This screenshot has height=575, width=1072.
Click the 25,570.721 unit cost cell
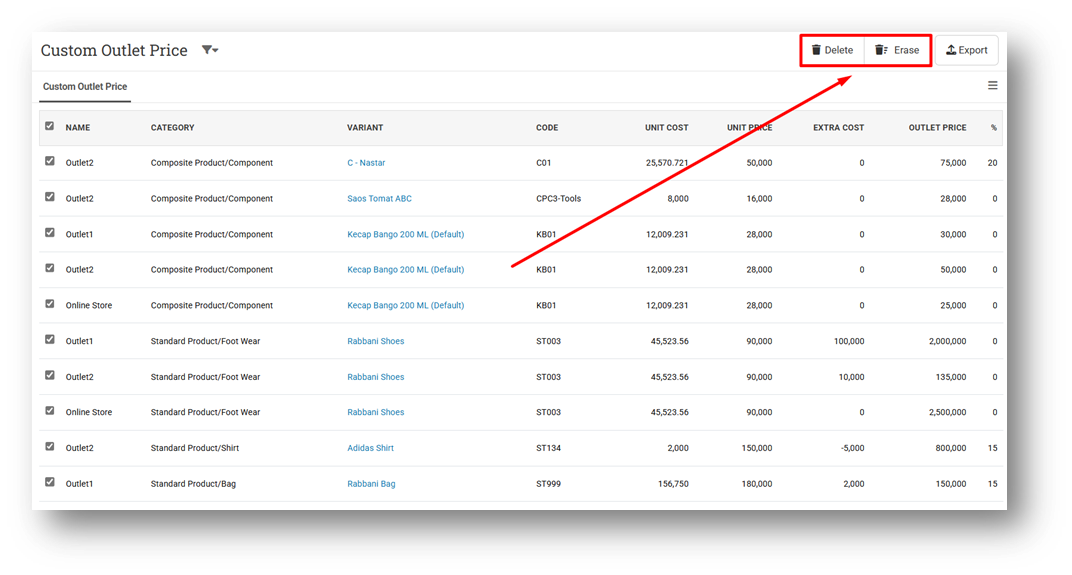tap(667, 163)
